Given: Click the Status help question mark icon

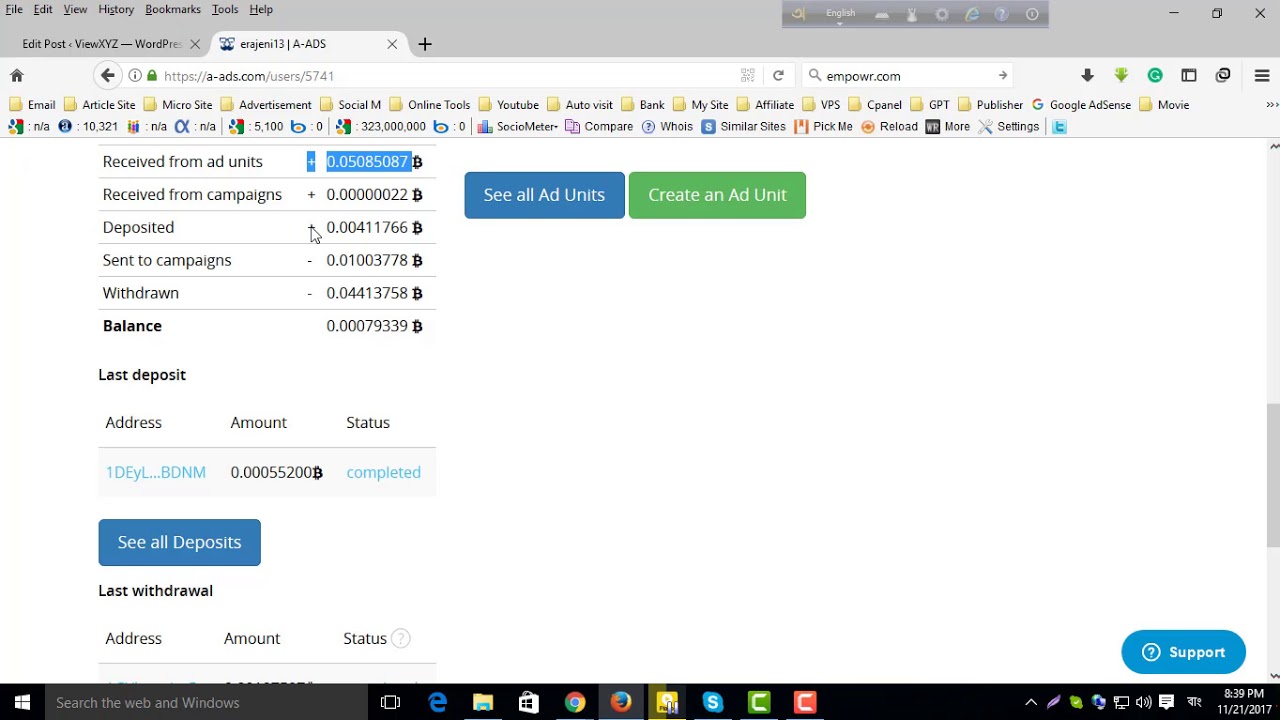Looking at the screenshot, I should pos(400,638).
